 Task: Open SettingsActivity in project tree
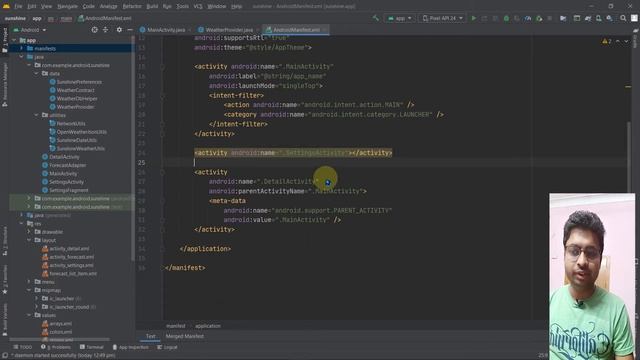tap(66, 182)
